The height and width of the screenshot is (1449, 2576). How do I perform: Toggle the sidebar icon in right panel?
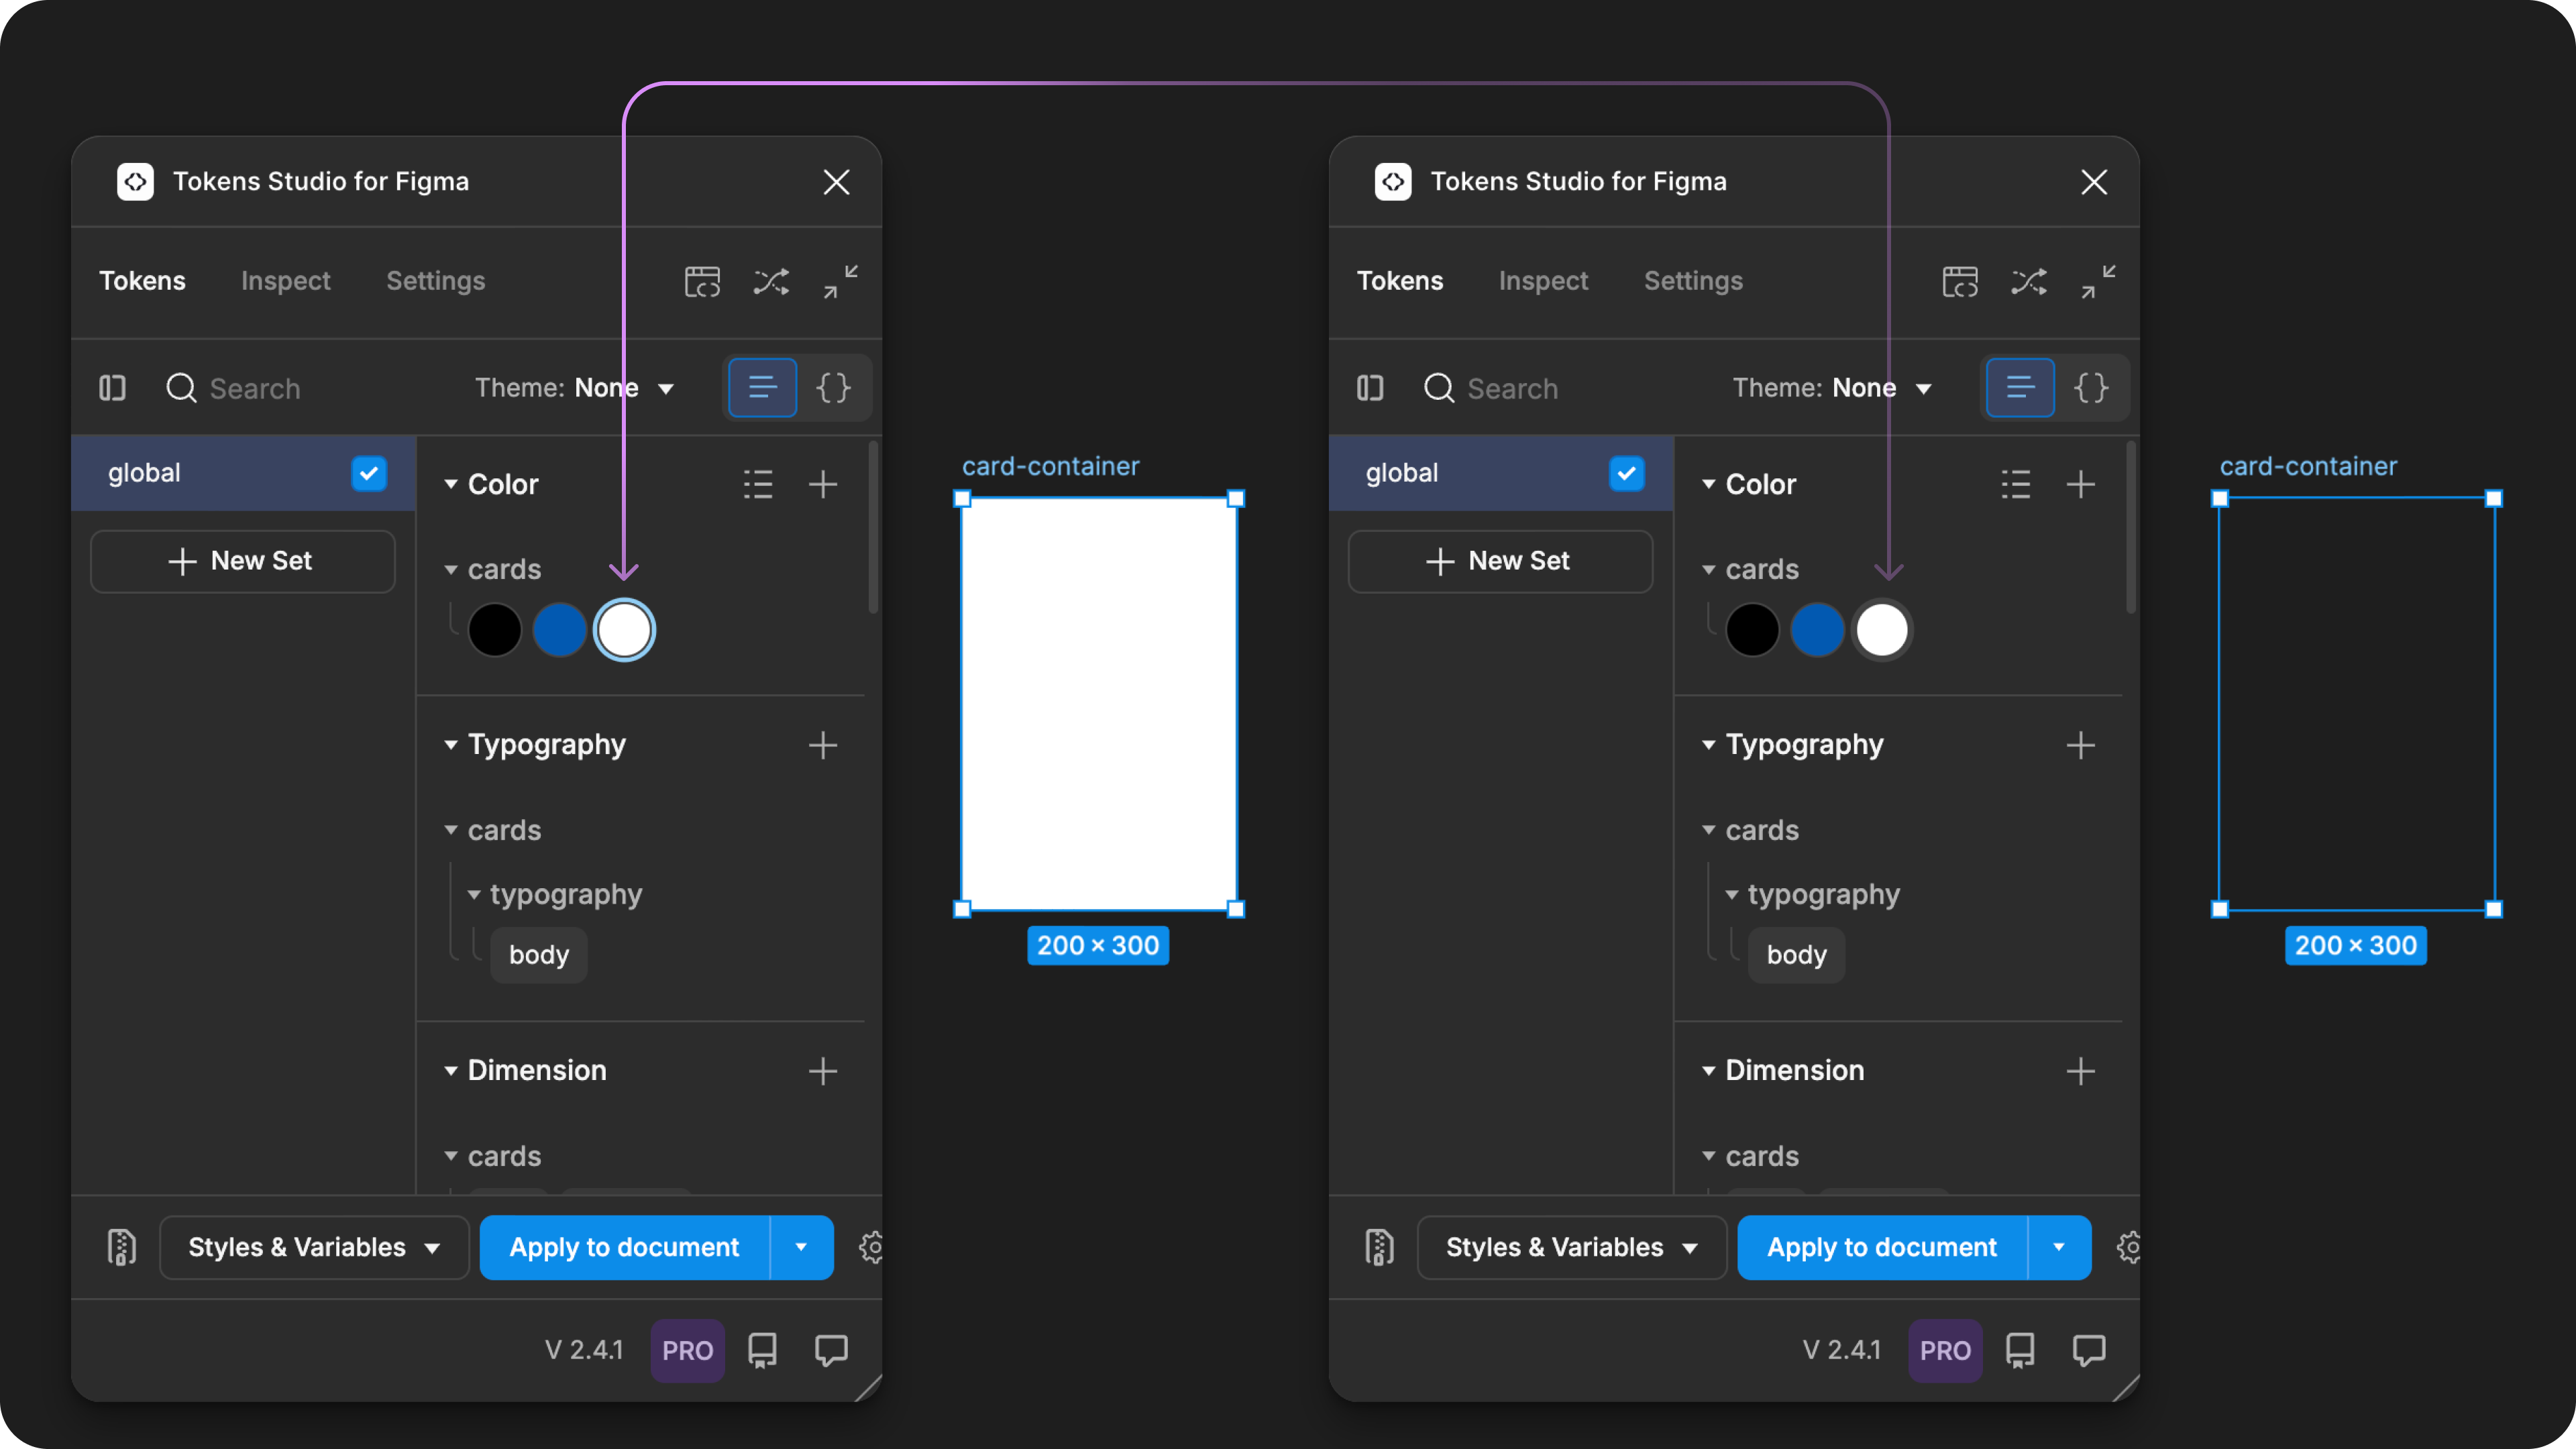(1370, 388)
